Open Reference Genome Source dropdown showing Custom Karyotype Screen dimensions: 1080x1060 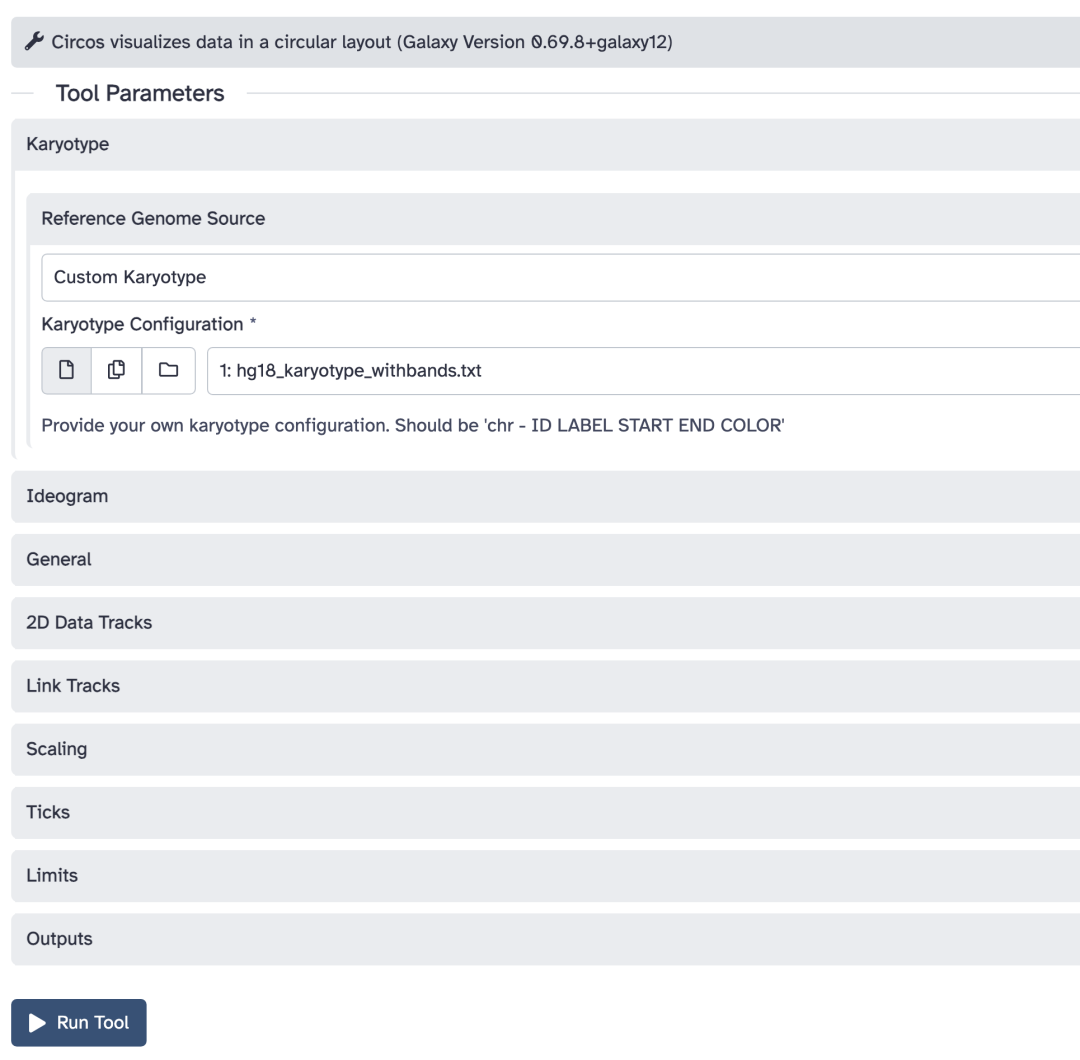[560, 277]
